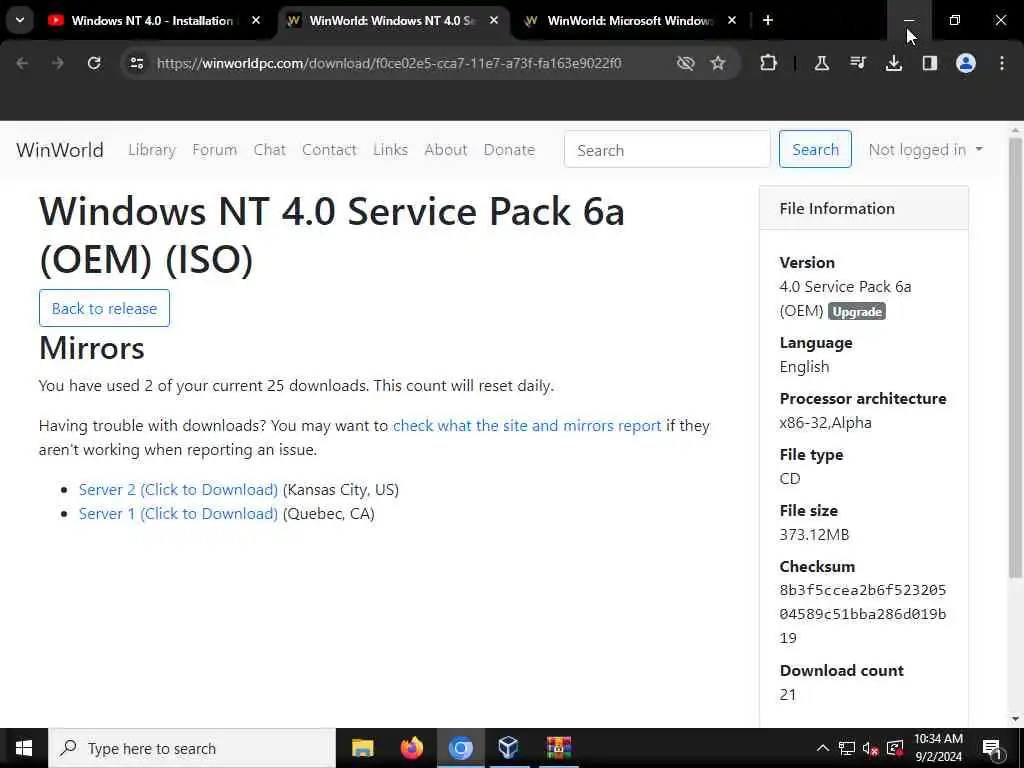Click the page vertical scrollbar
This screenshot has height=768, width=1024.
click(1015, 359)
